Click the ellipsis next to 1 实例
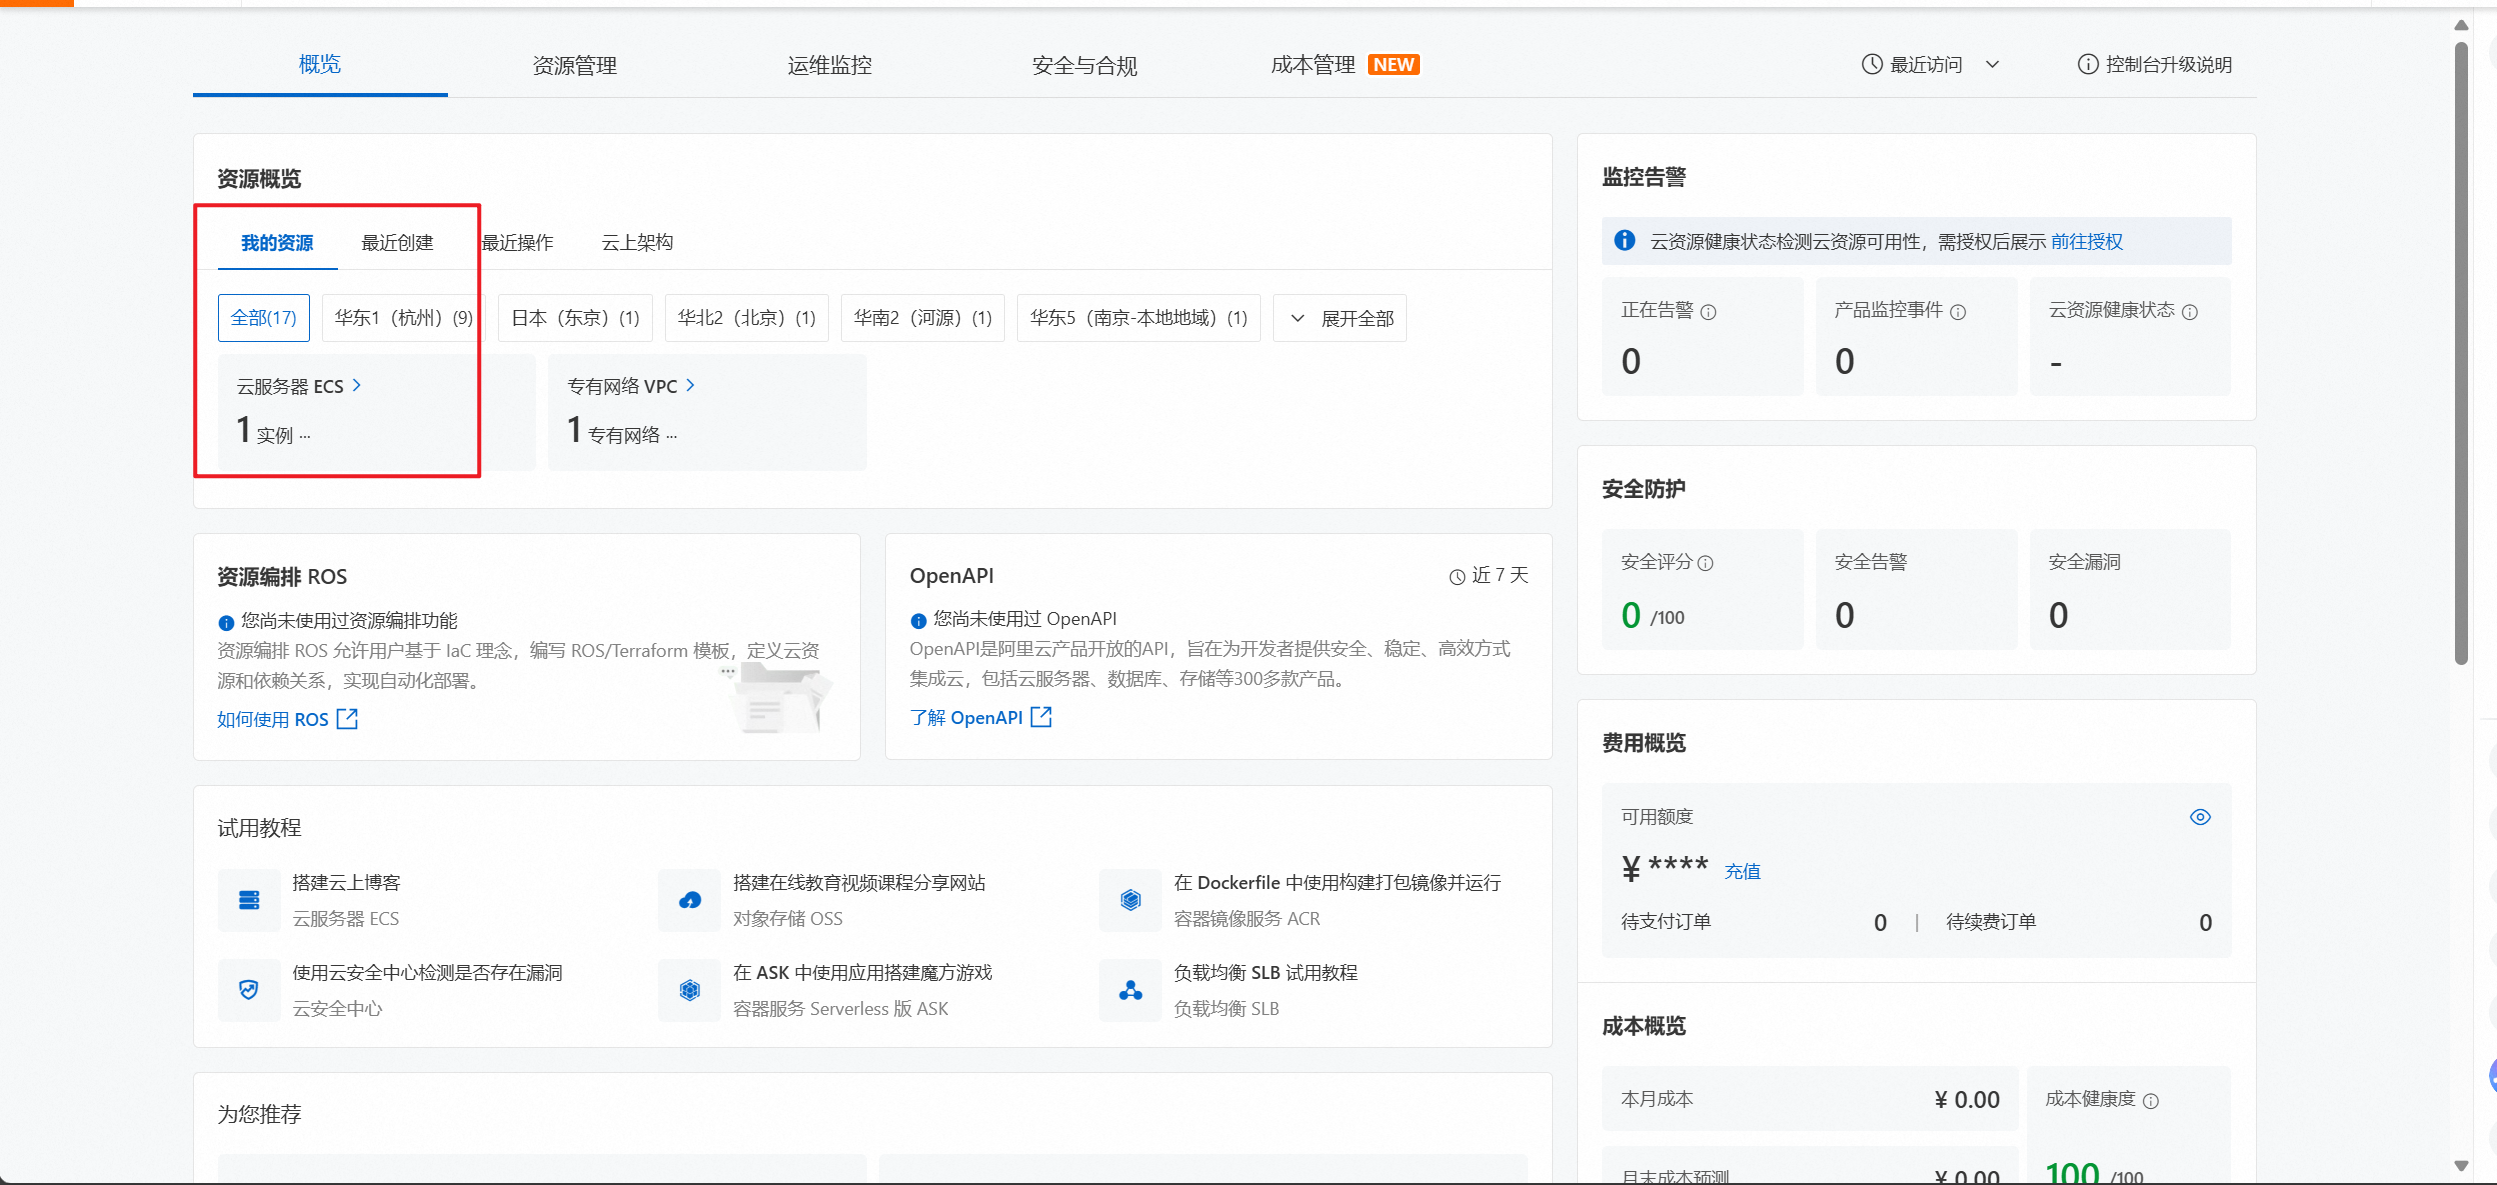 click(x=305, y=436)
